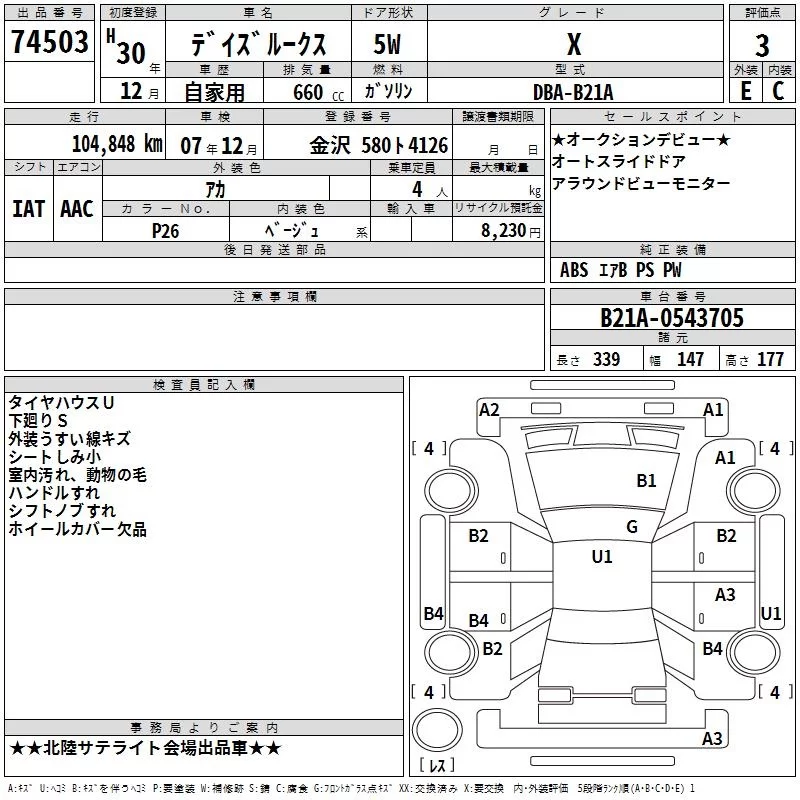
Task: Select the door shape value 5W
Action: 387,44
